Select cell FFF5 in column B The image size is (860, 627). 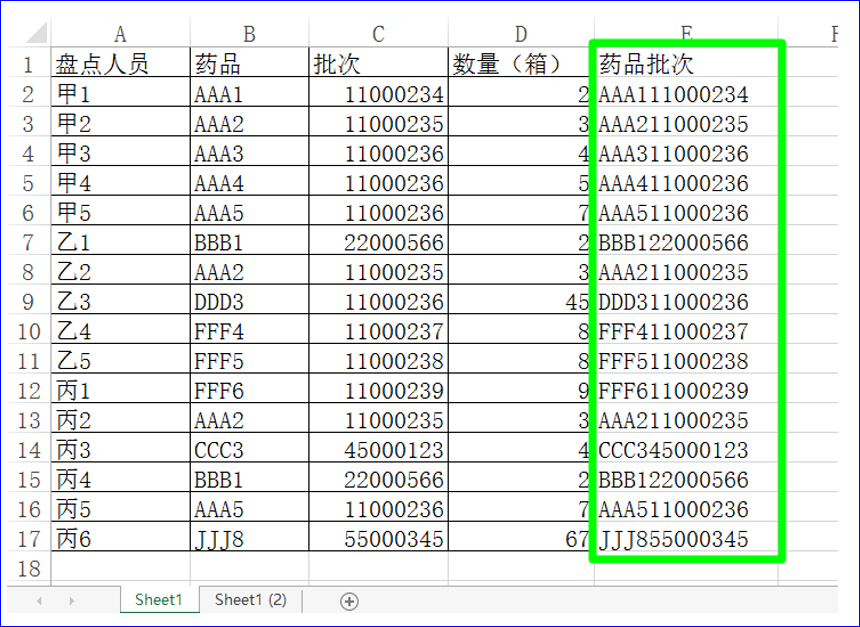coord(250,361)
